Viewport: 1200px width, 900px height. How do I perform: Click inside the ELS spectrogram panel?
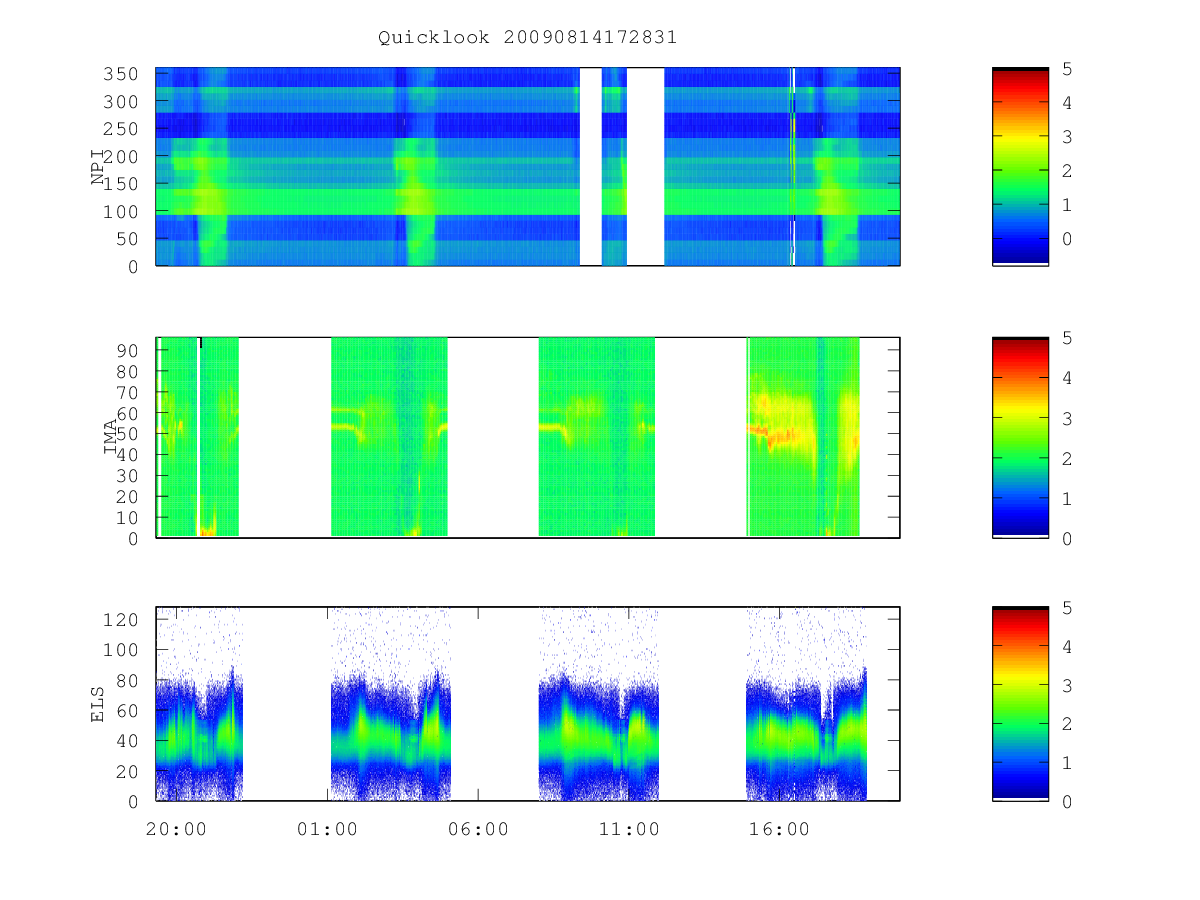pyautogui.click(x=528, y=704)
